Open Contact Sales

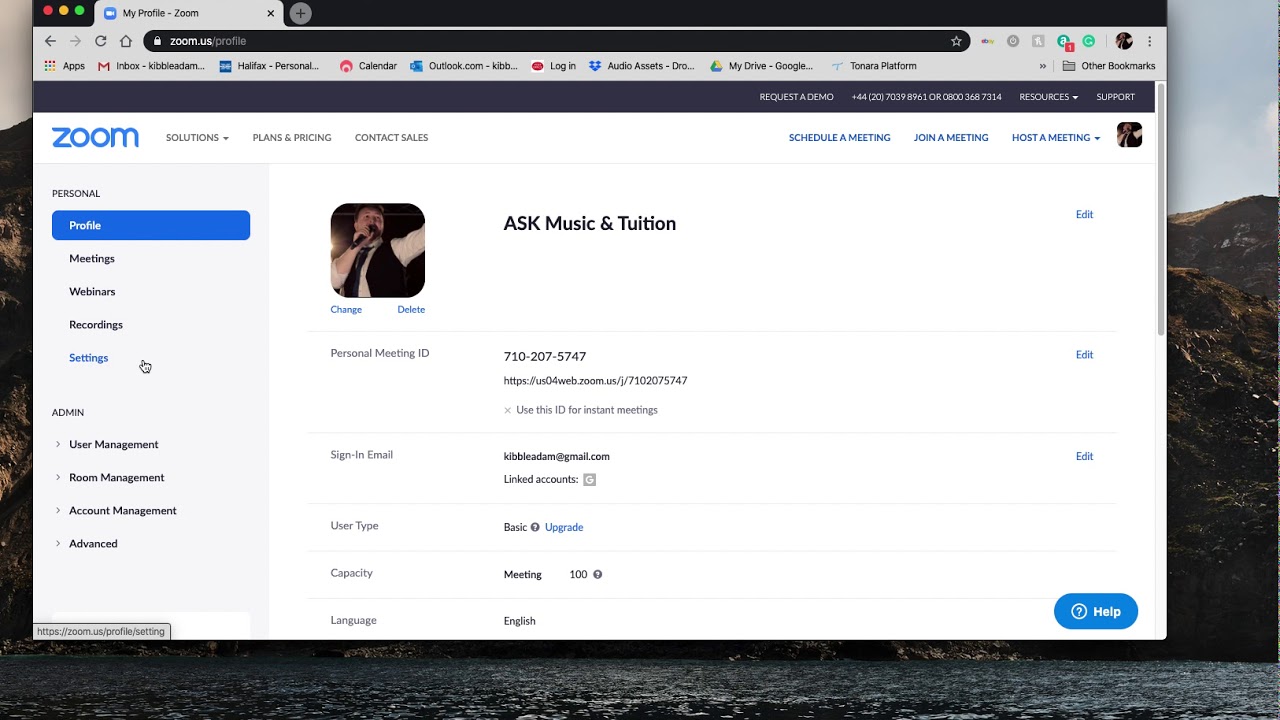391,138
